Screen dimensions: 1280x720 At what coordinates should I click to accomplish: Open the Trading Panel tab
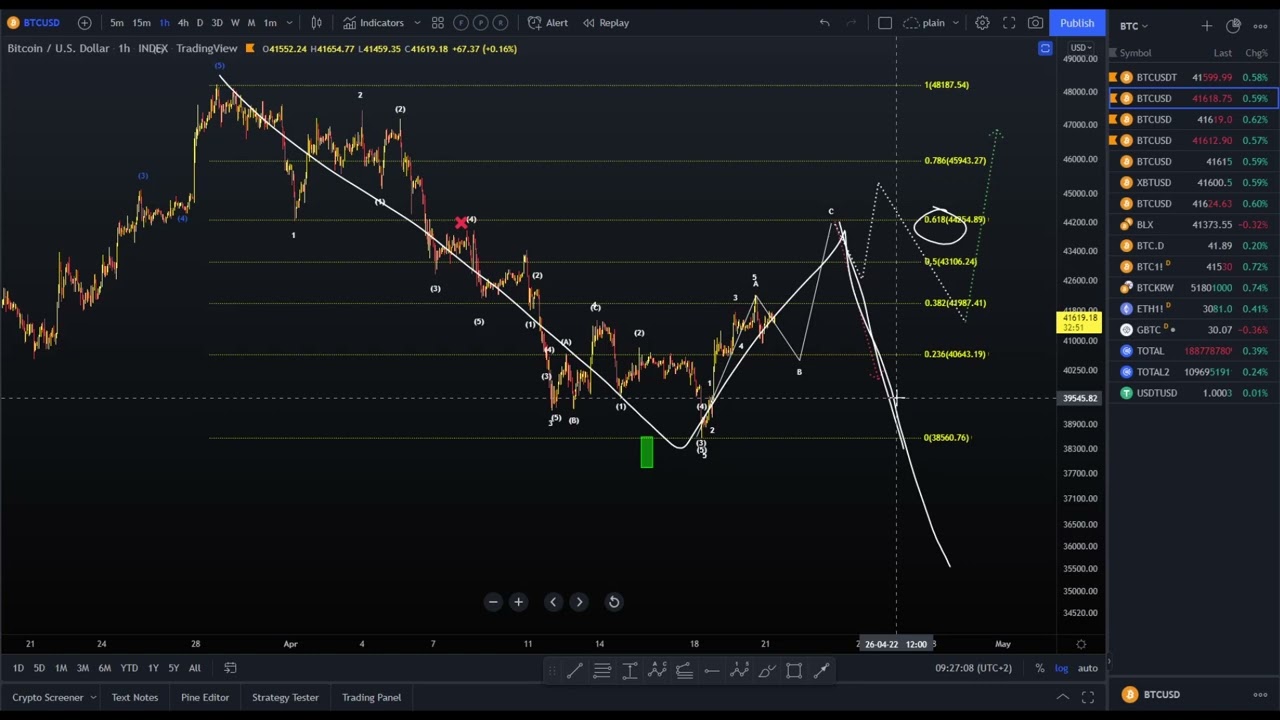click(x=371, y=697)
